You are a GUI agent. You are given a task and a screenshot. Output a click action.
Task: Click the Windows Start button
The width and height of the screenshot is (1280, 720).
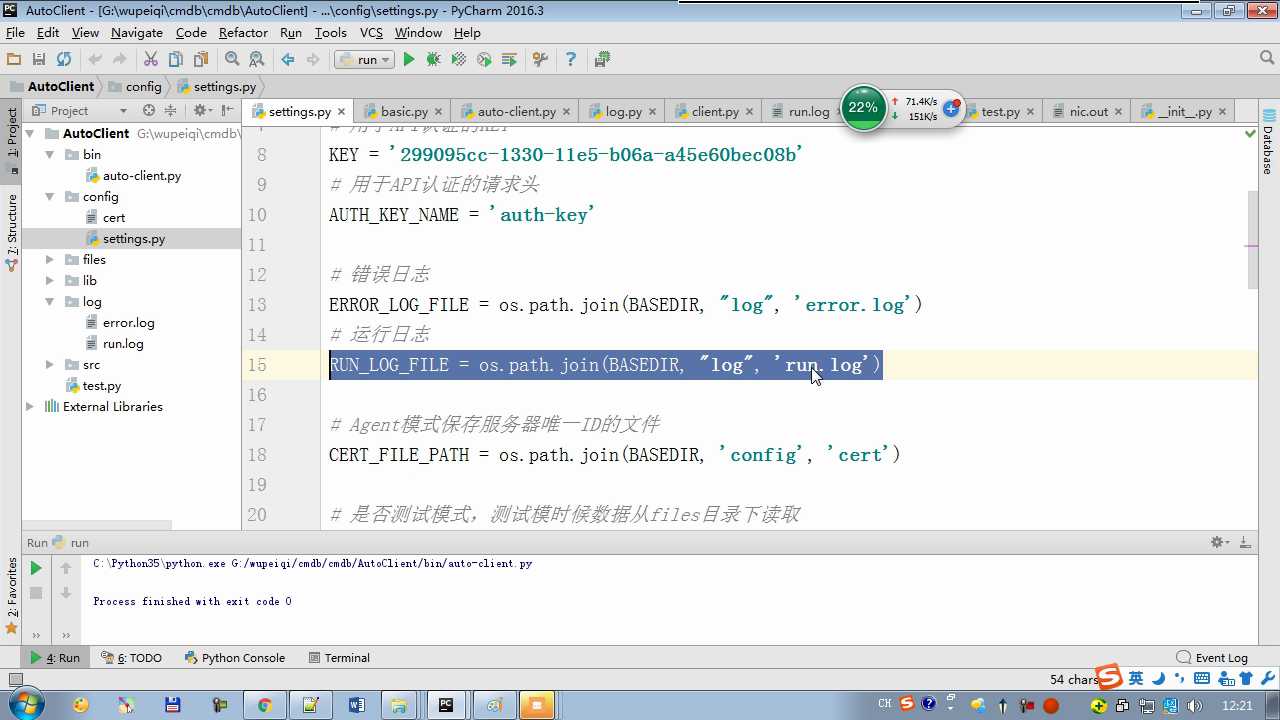(x=25, y=705)
